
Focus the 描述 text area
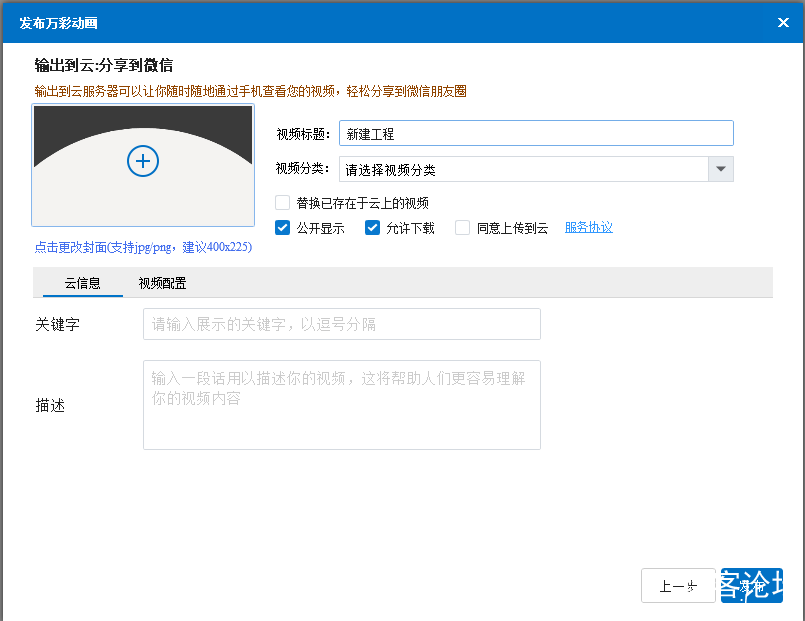pyautogui.click(x=342, y=405)
